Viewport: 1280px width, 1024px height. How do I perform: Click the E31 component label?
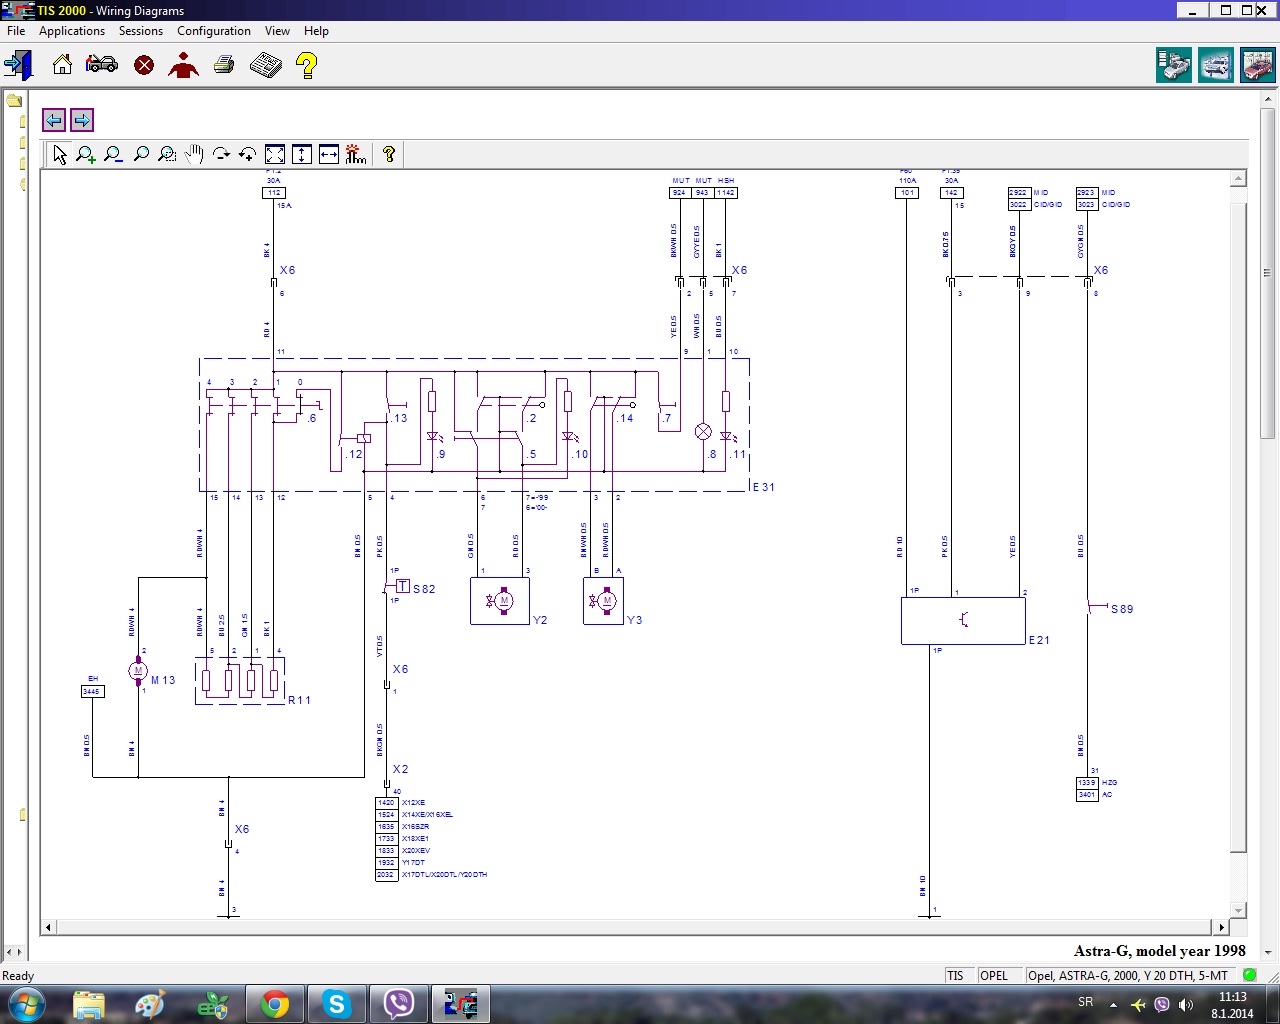pyautogui.click(x=764, y=487)
